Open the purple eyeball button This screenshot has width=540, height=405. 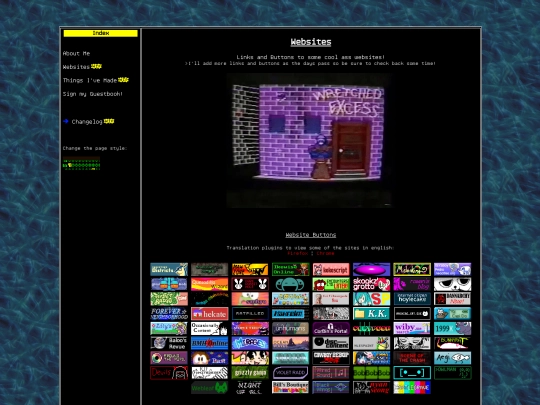[x=169, y=358]
